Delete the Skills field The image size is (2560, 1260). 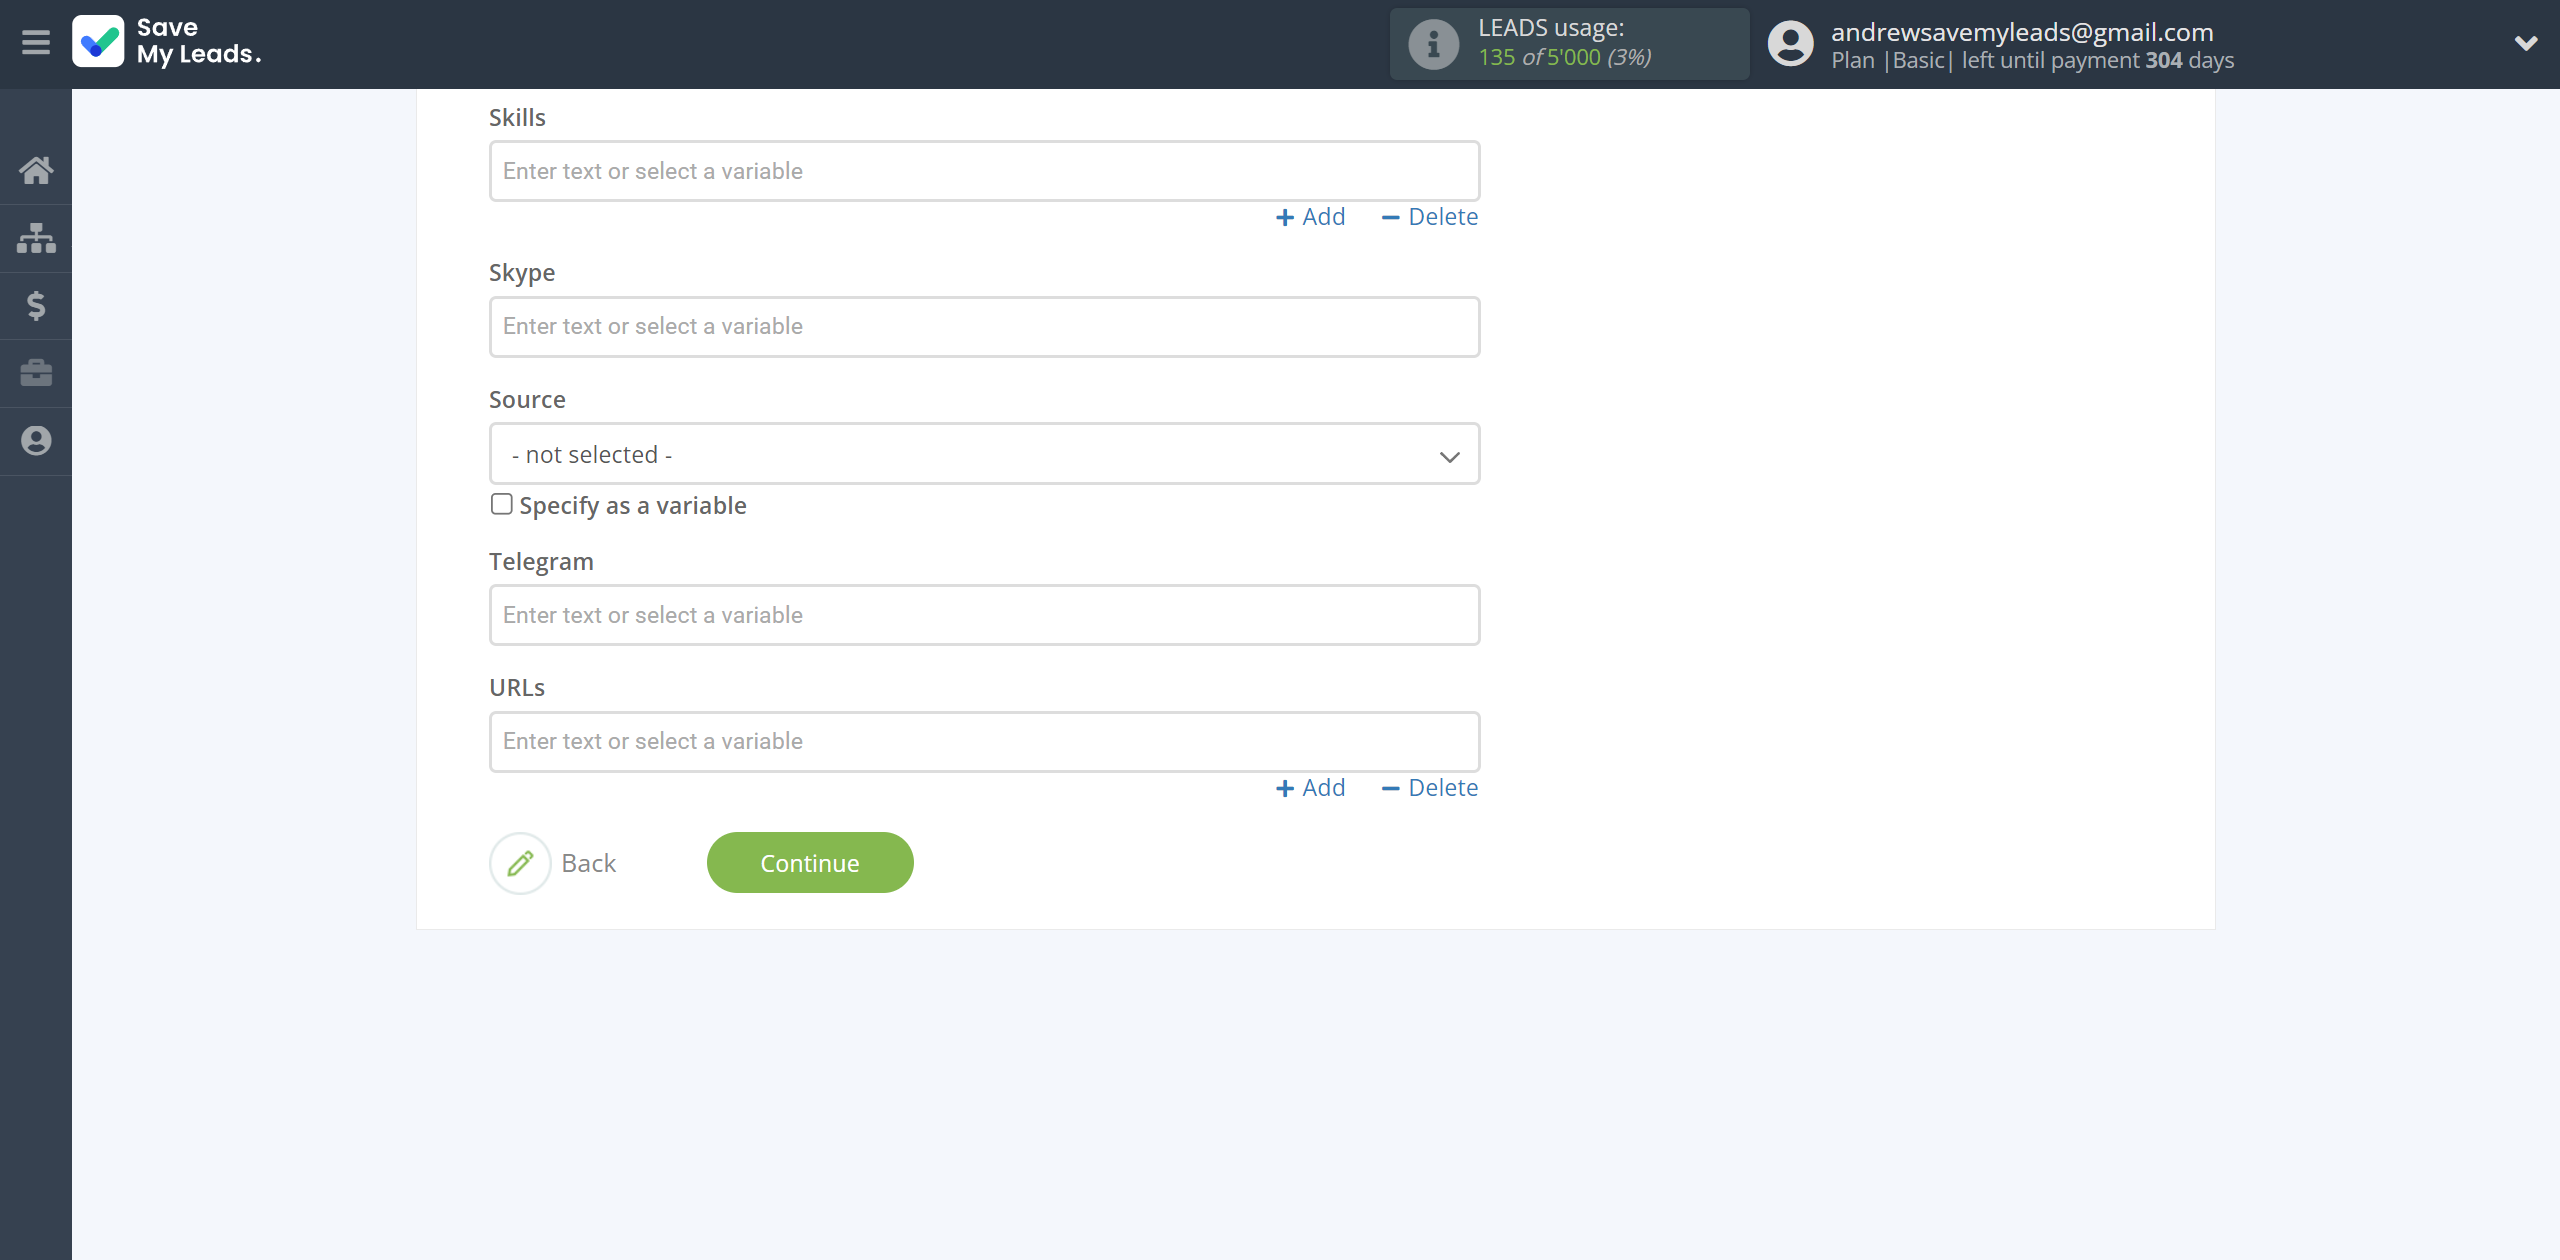[1429, 217]
